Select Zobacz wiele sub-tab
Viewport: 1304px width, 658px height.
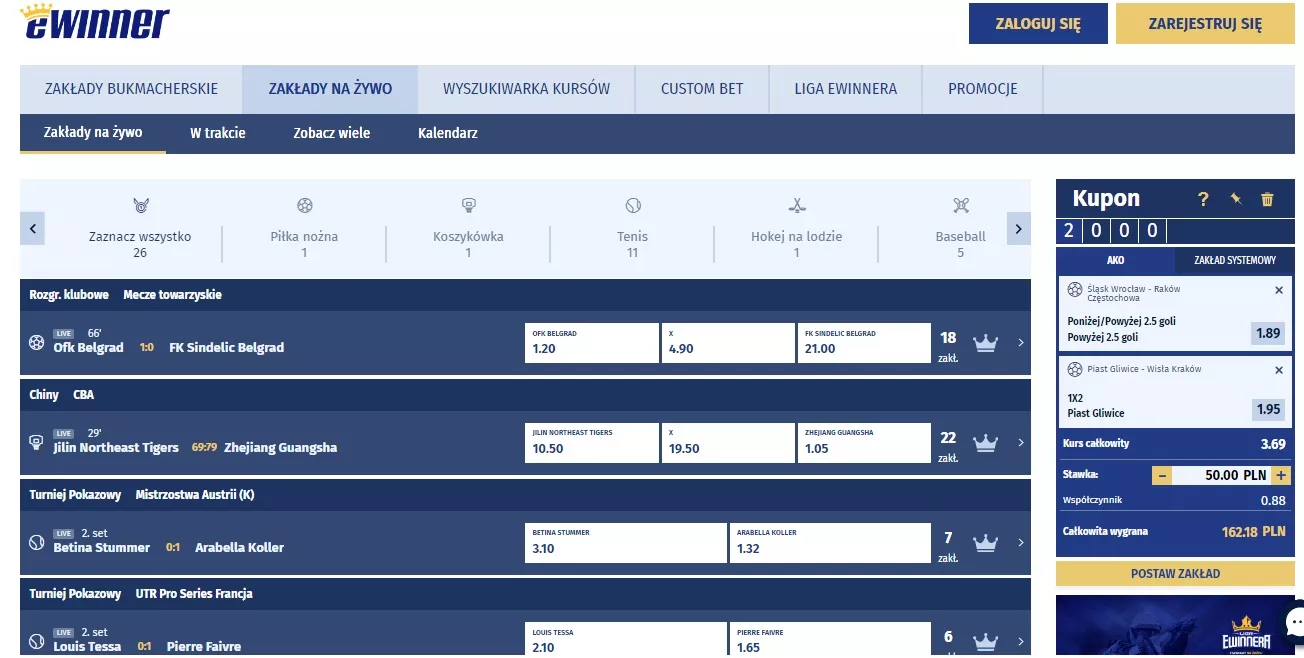click(332, 133)
